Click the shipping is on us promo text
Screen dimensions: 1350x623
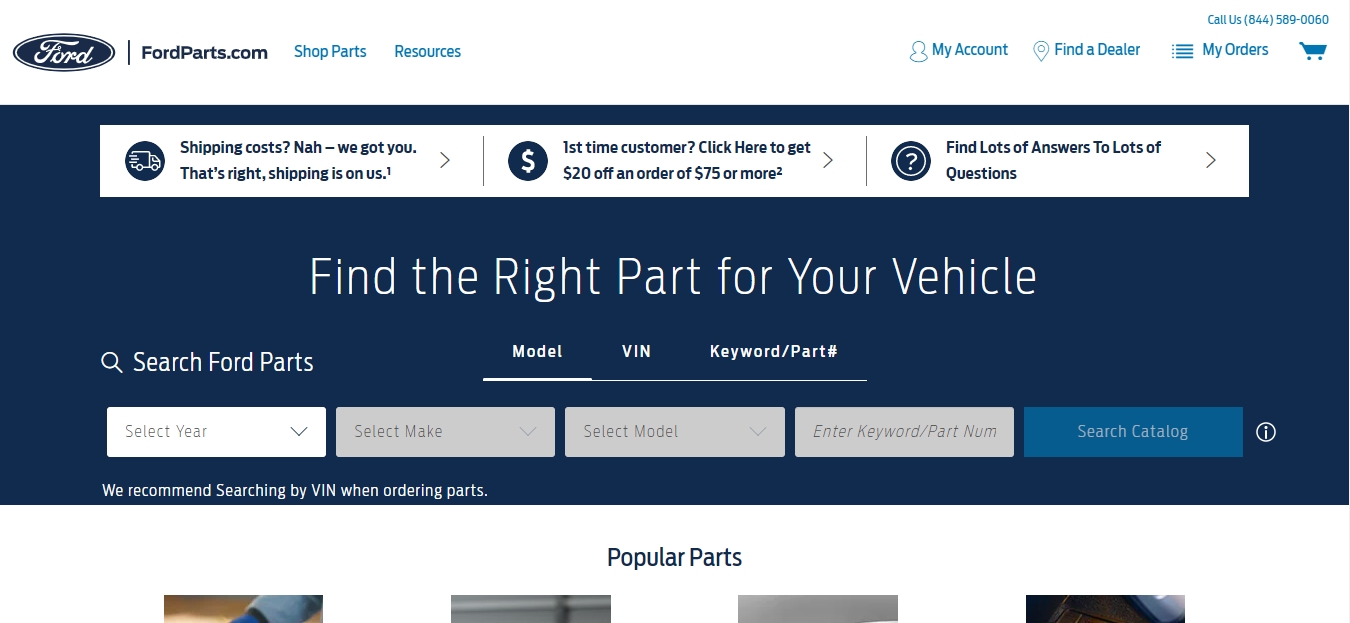tap(298, 160)
